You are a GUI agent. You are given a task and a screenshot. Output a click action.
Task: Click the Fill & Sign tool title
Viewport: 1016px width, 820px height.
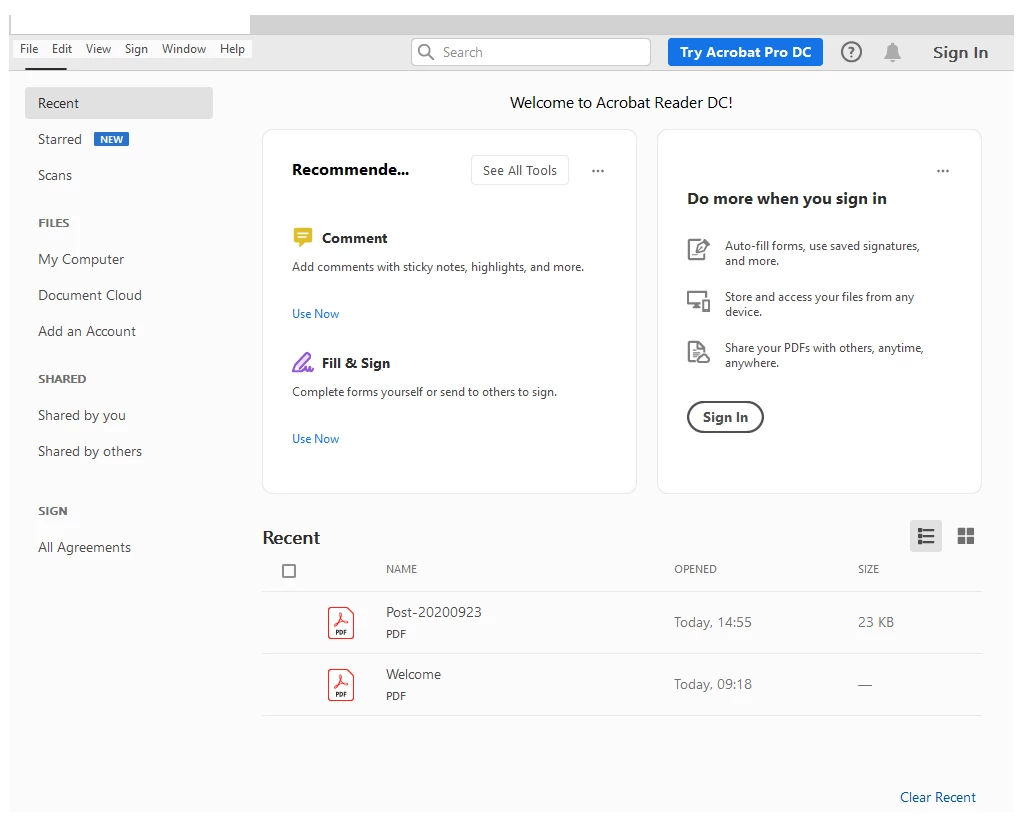(x=356, y=363)
